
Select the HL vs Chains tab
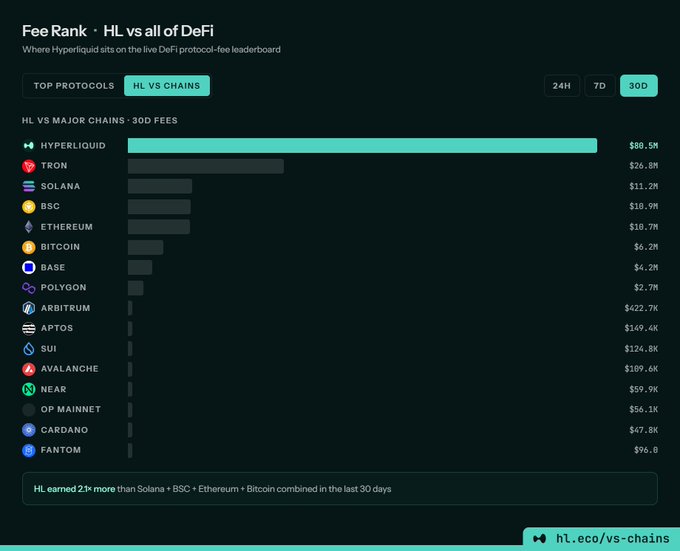(x=167, y=86)
